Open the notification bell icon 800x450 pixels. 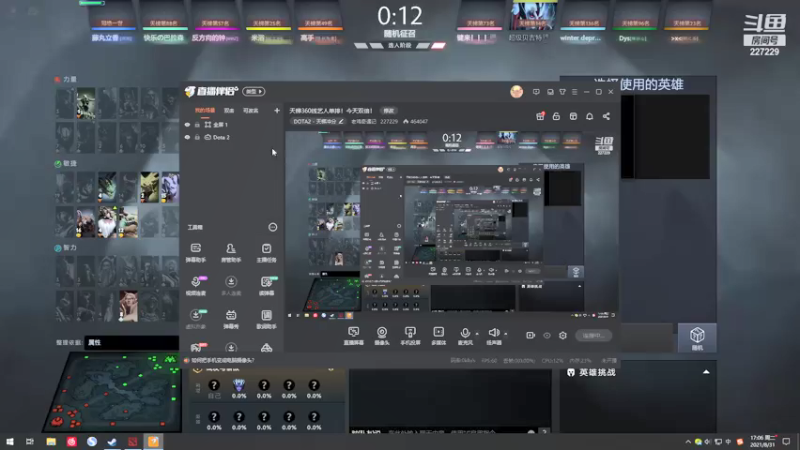coord(589,116)
